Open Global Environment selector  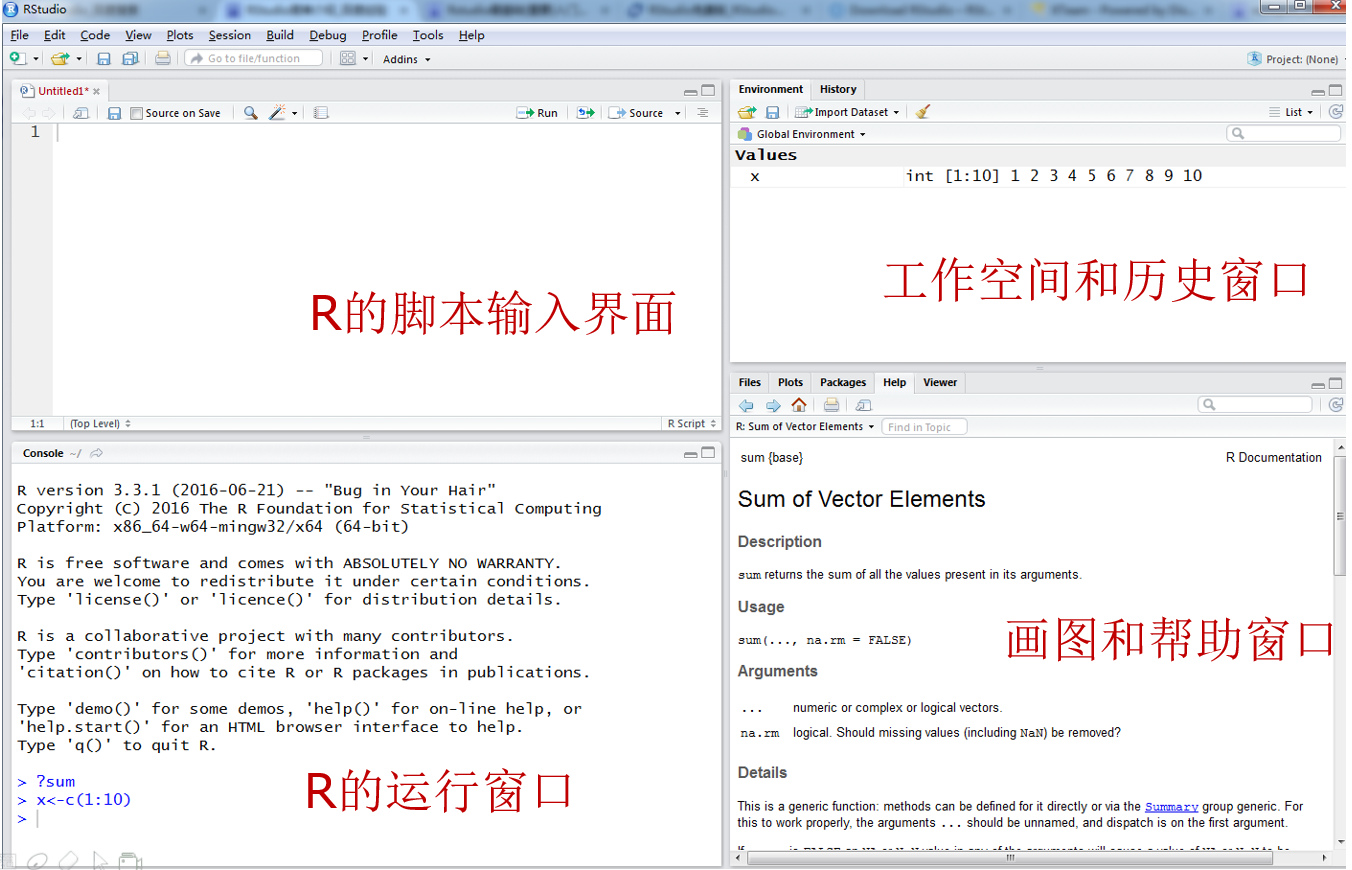(x=801, y=134)
